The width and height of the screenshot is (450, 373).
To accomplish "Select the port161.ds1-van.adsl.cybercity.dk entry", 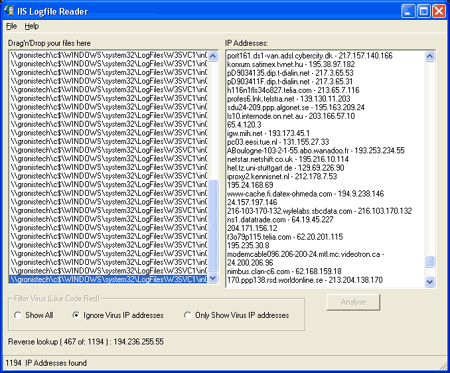I will pos(310,56).
